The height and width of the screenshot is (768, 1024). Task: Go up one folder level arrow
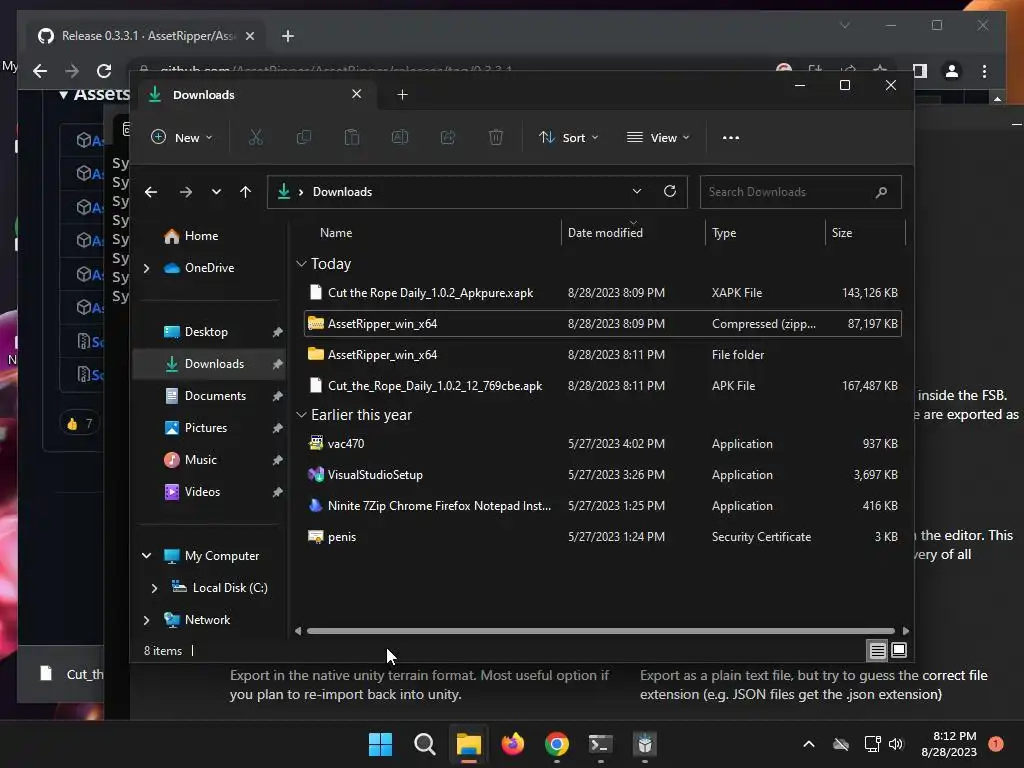(245, 192)
